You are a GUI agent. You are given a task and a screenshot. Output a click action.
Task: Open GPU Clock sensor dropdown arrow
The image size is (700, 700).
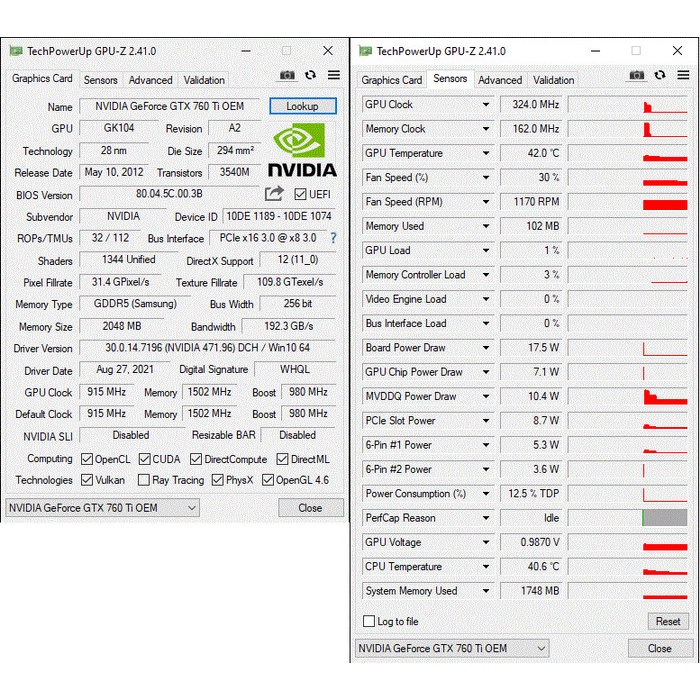pyautogui.click(x=486, y=104)
